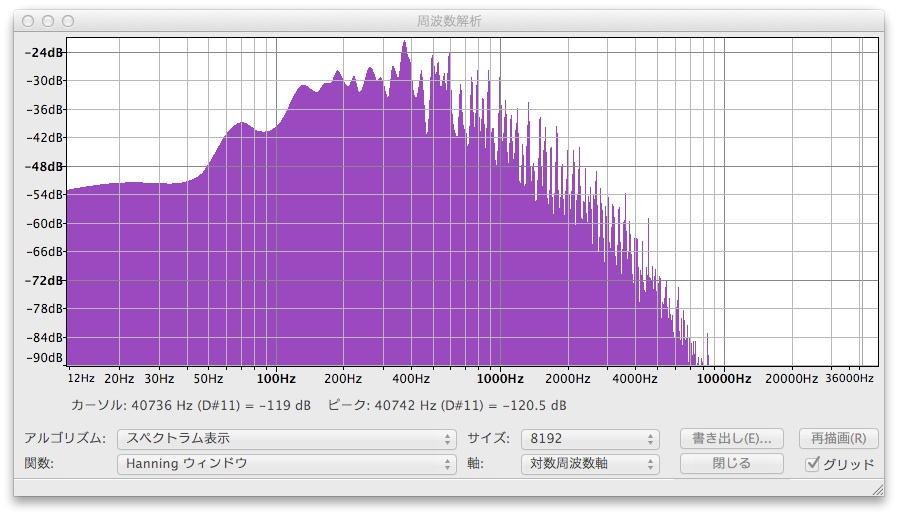
Task: Click the 20000Hz frequency axis label
Action: pos(791,379)
